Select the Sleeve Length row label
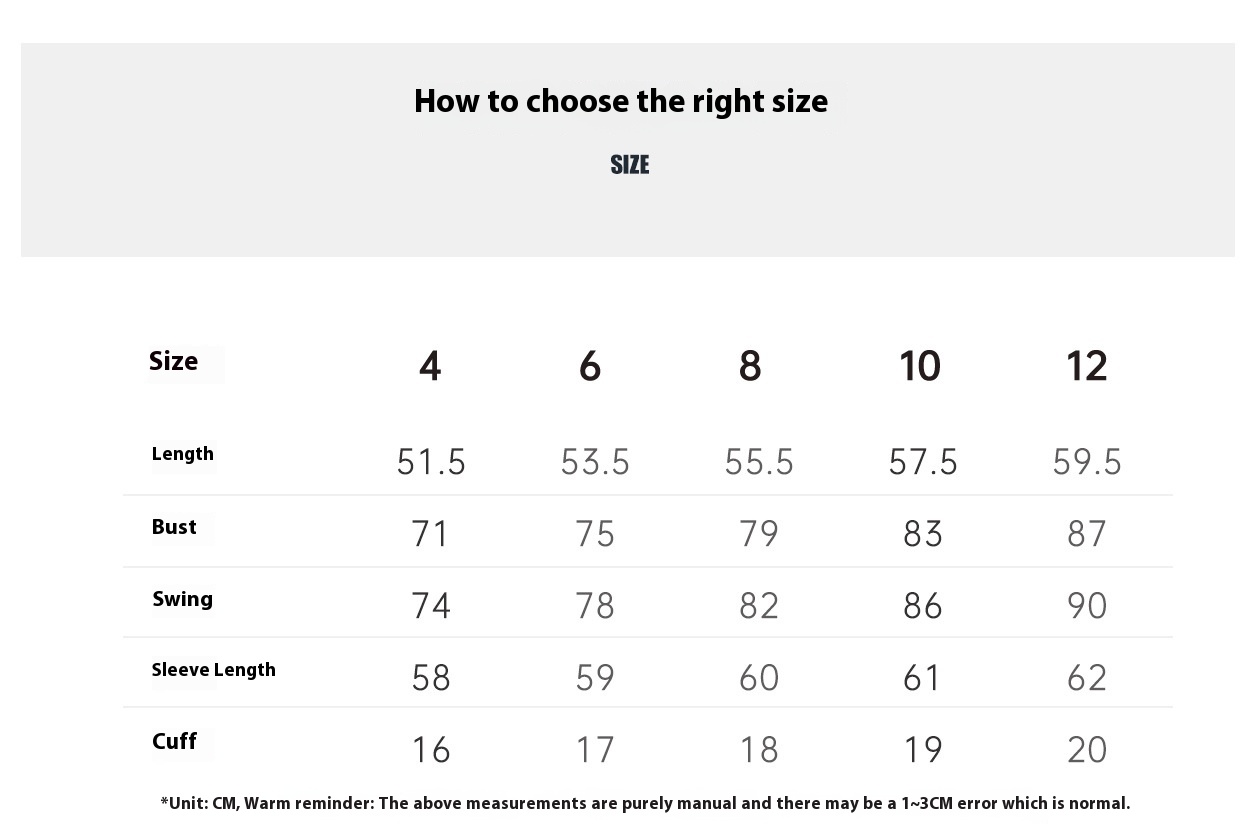Screen dimensions: 1260x836 pos(214,670)
